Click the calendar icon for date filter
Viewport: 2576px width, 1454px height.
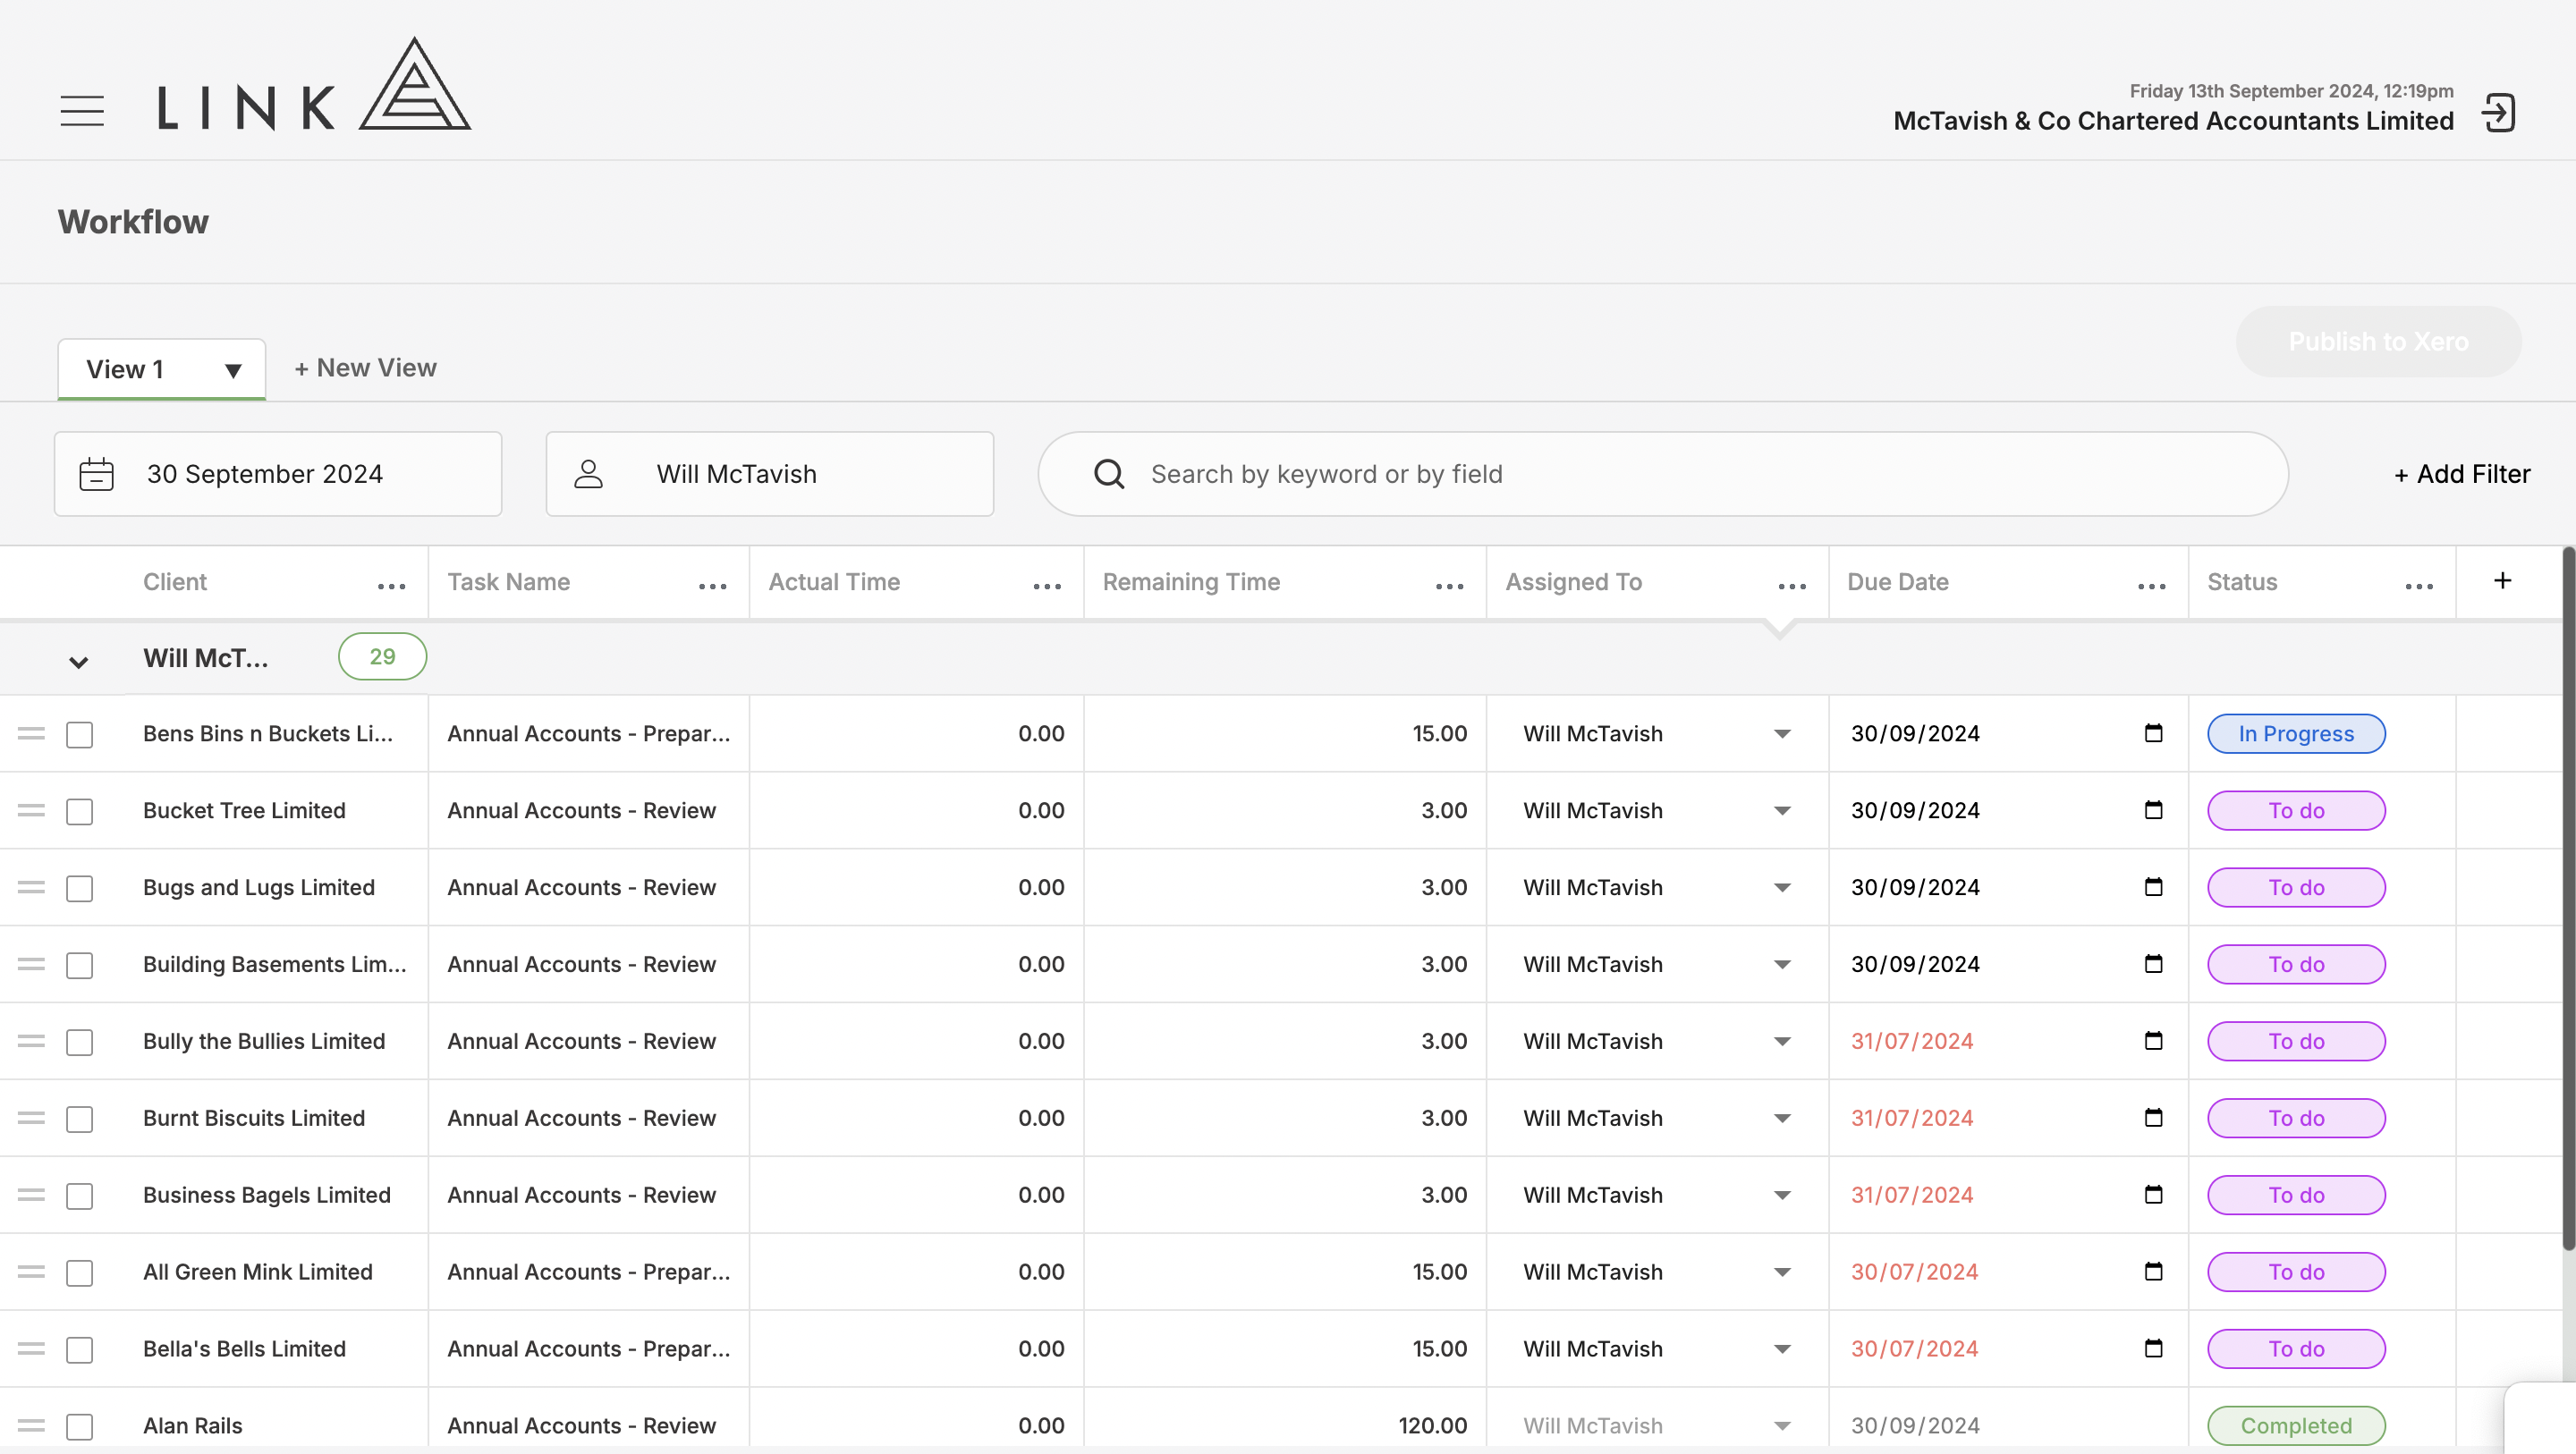[x=97, y=474]
